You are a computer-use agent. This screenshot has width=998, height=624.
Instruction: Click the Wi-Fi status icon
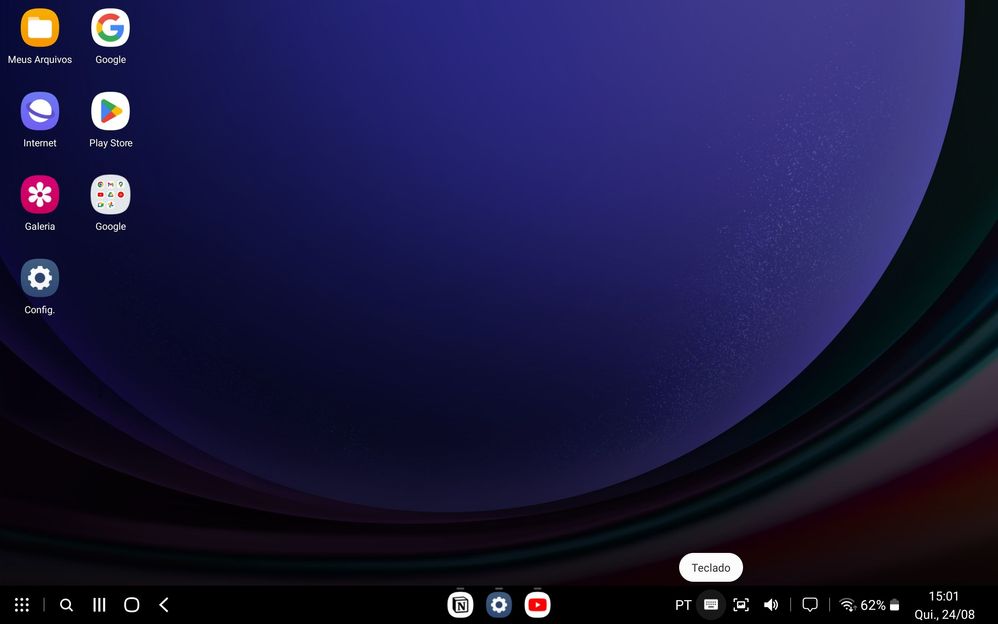(x=847, y=605)
